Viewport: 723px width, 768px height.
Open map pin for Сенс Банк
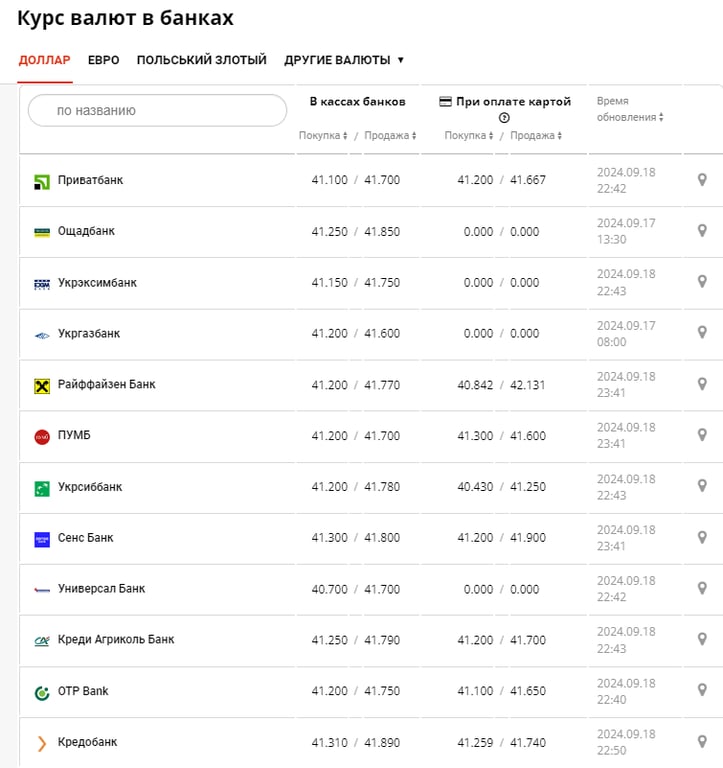click(702, 538)
